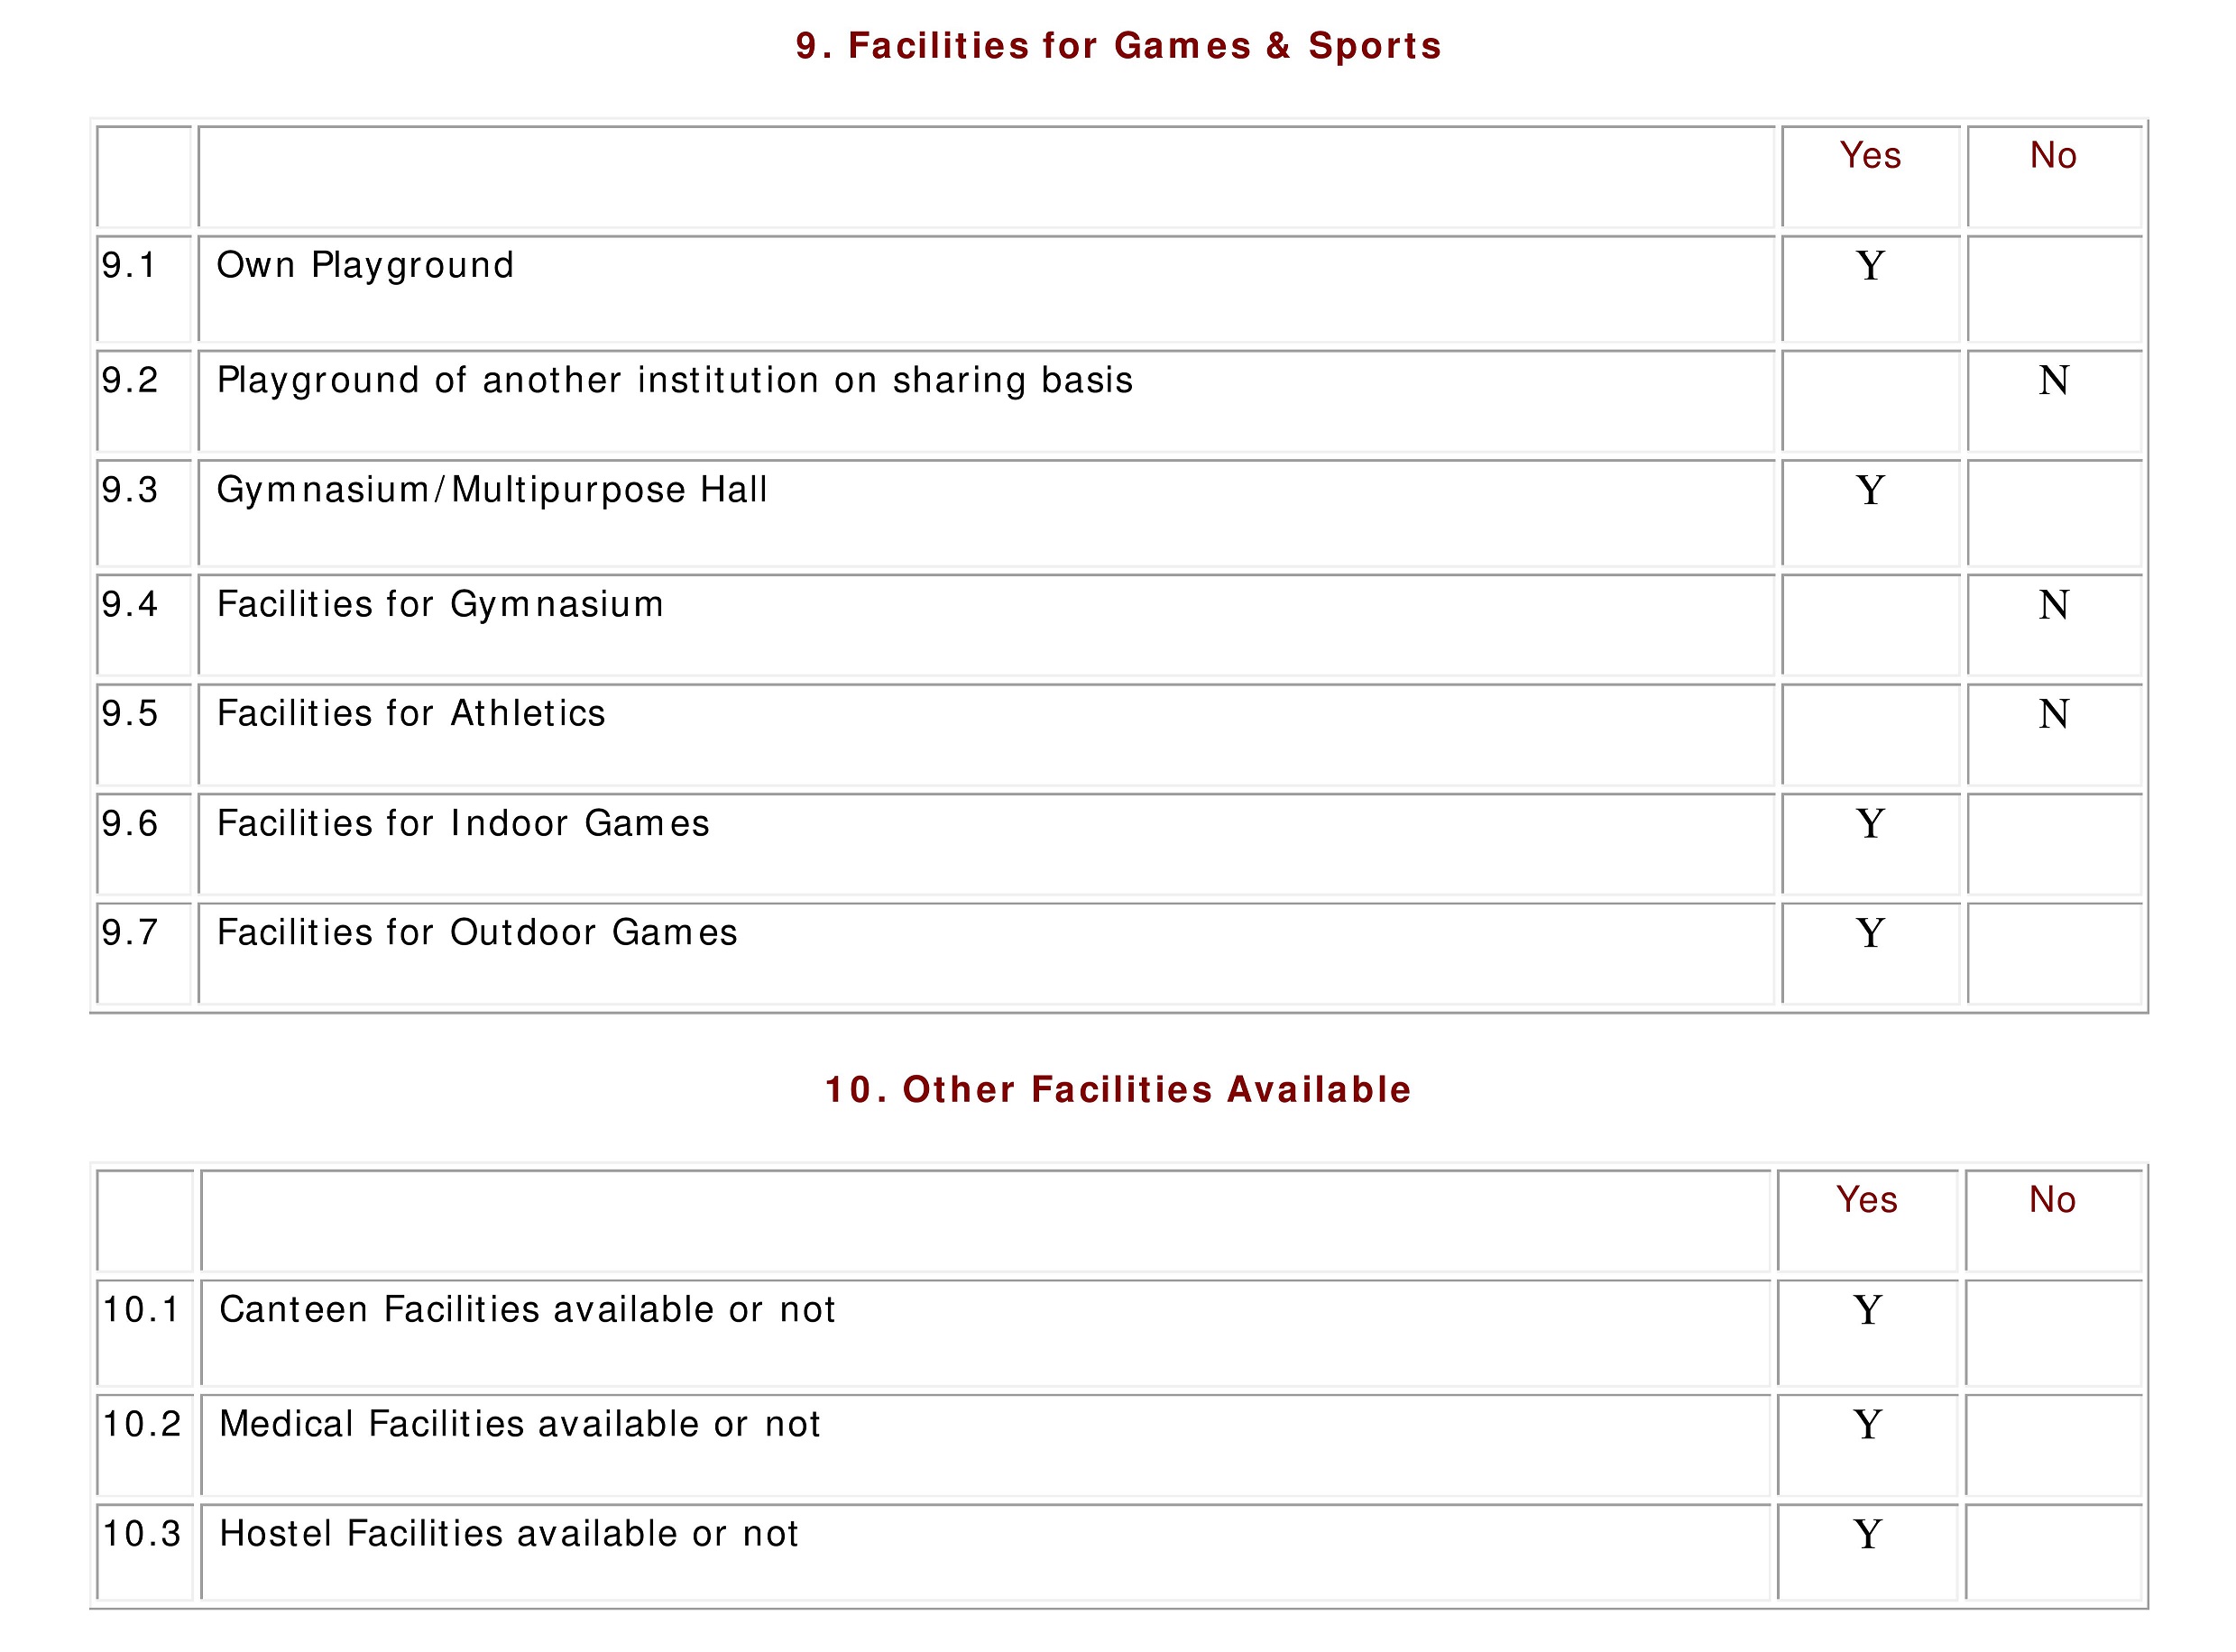Click the Yes header in Games & Sports table

pos(1870,156)
